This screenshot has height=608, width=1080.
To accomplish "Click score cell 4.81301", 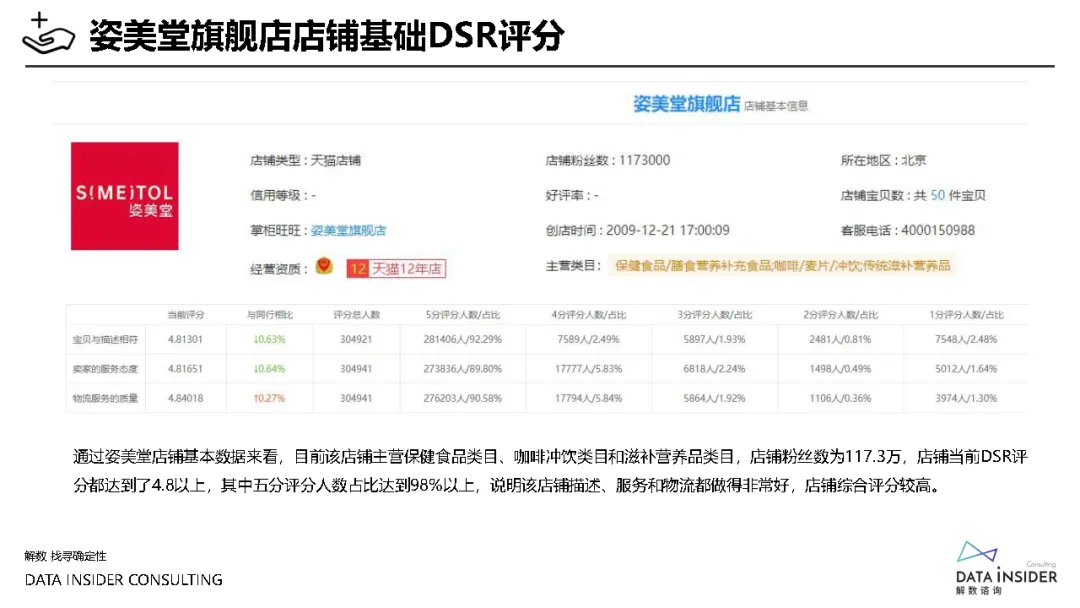I will coord(185,339).
